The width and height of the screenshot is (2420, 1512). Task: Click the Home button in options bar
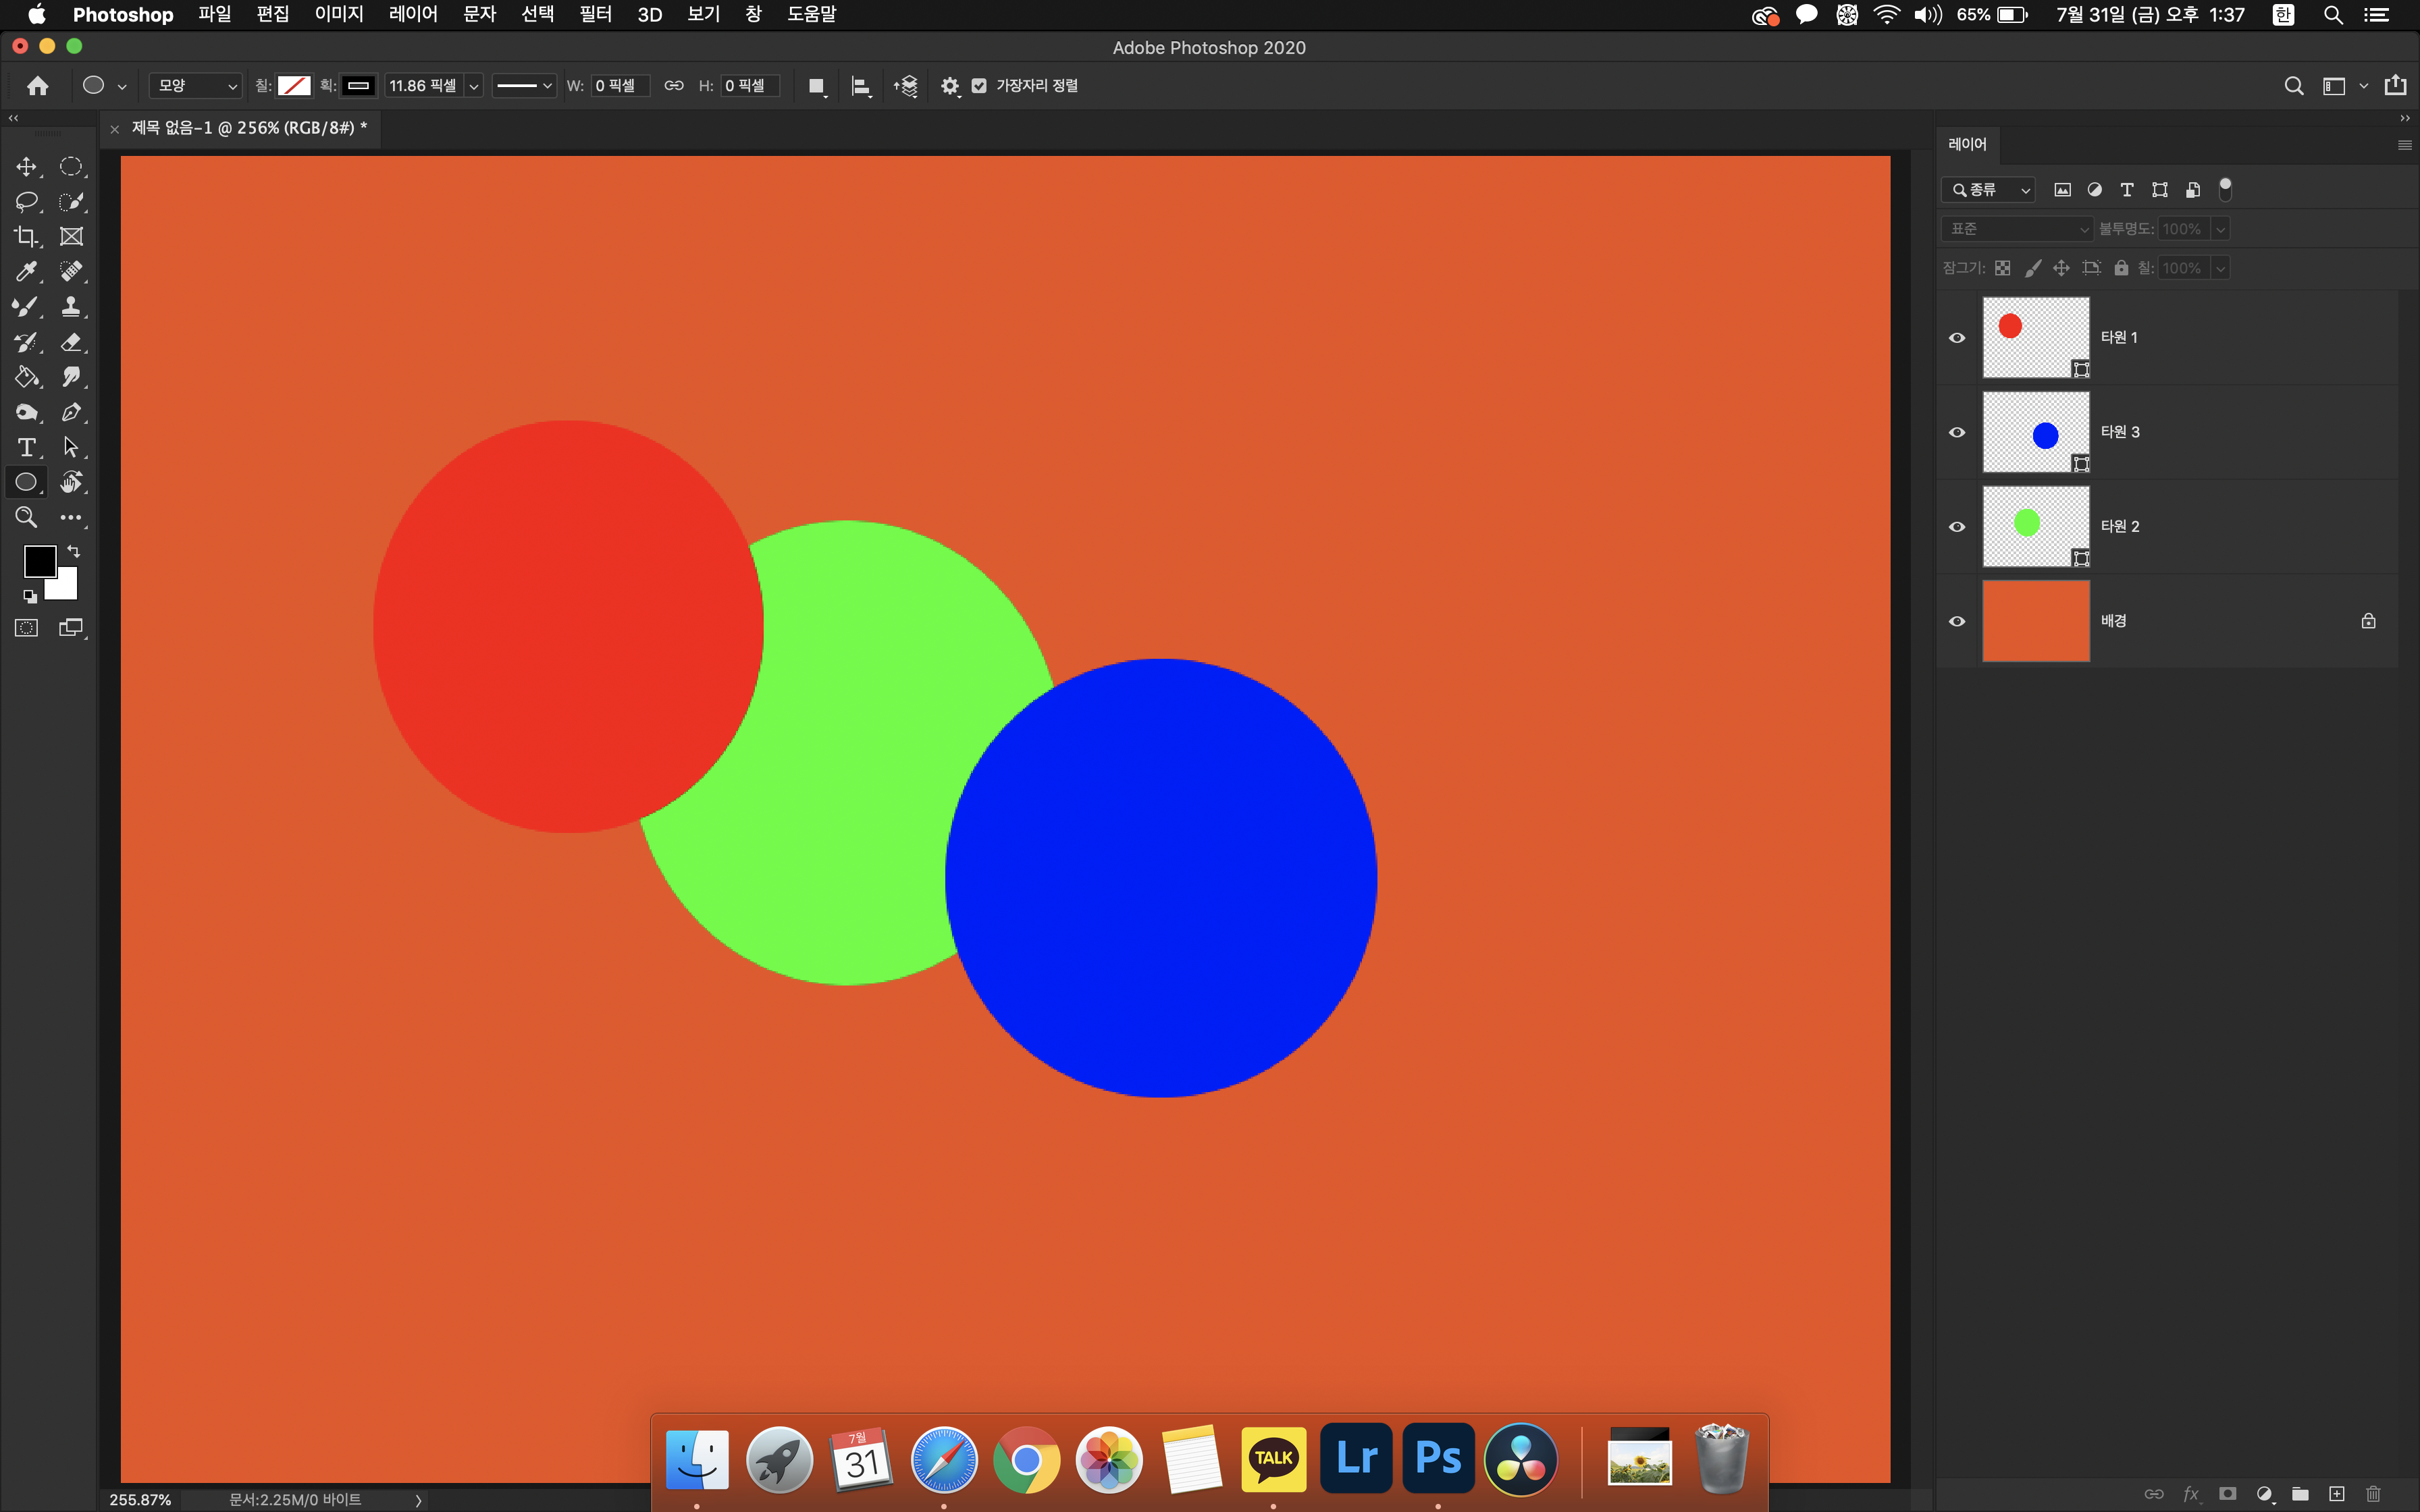tap(38, 86)
